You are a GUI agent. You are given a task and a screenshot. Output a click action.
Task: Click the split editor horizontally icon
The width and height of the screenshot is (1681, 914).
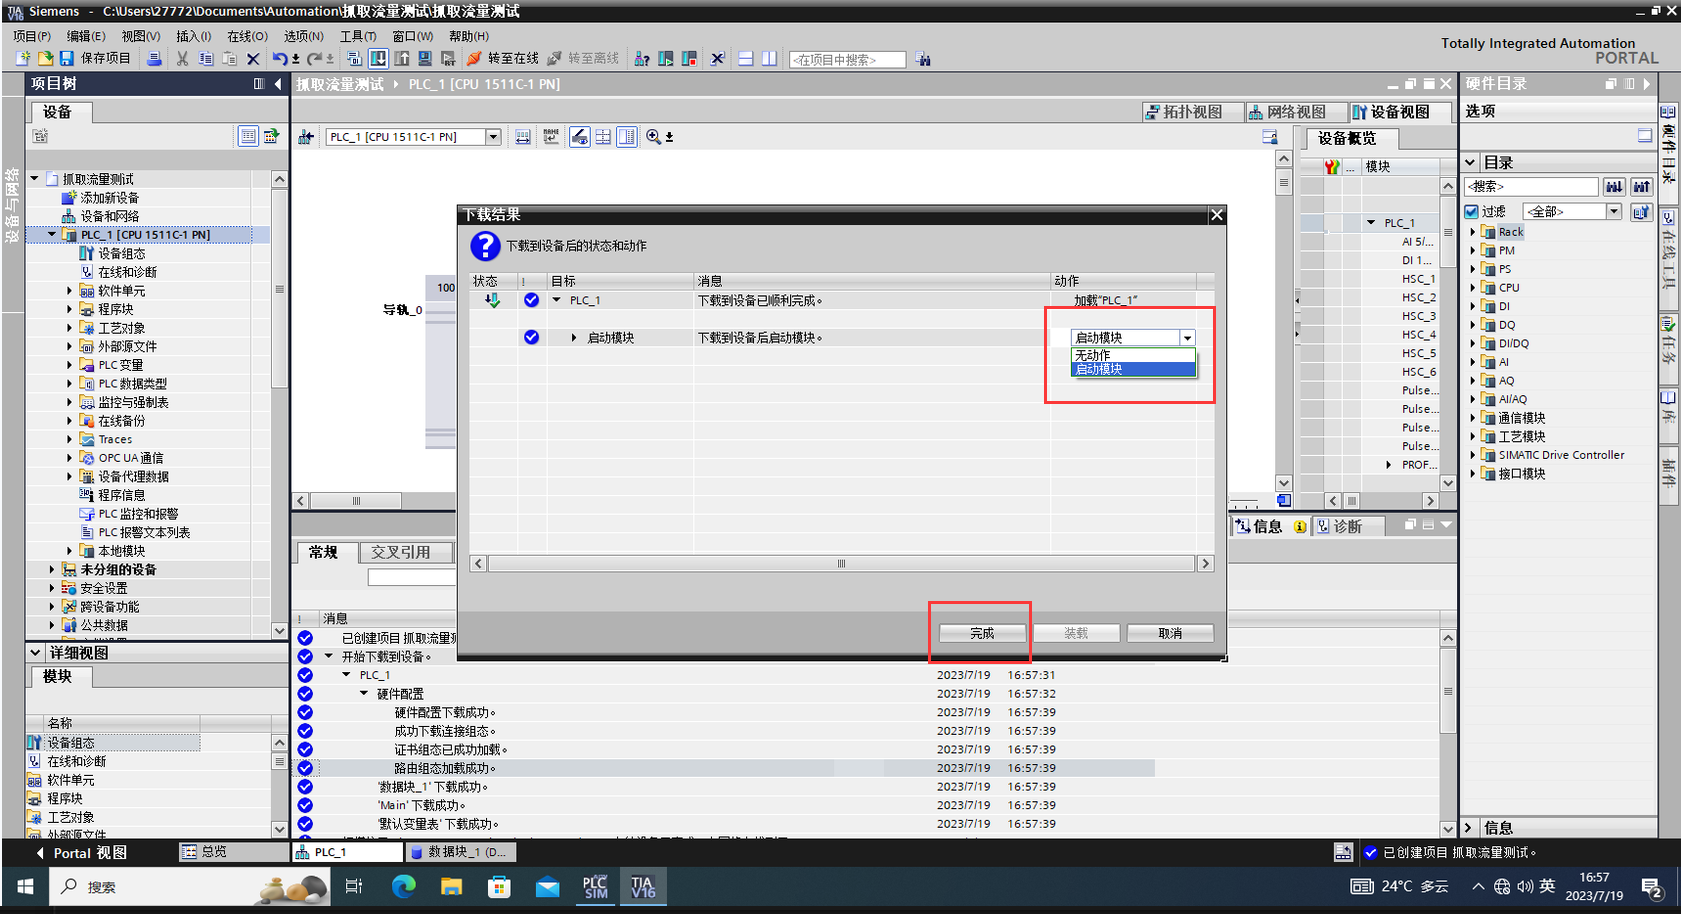click(x=746, y=59)
